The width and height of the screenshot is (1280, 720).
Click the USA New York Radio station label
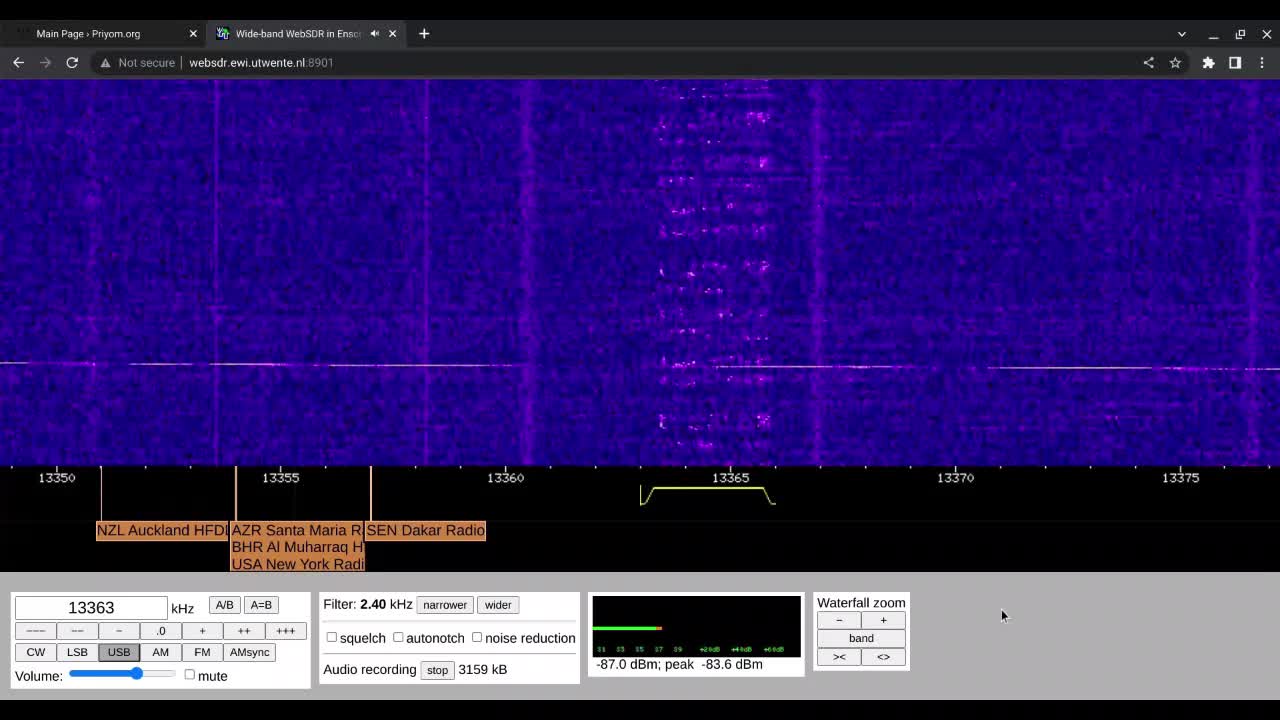(297, 564)
